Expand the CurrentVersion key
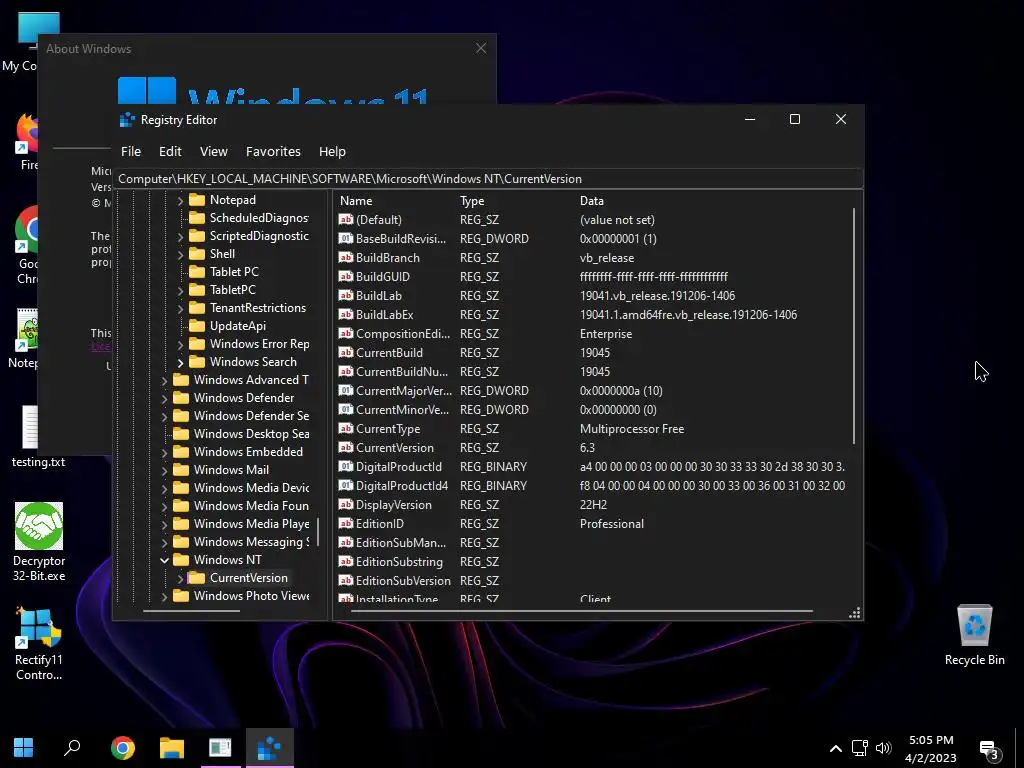Screen dimensions: 1024x768 click(180, 578)
